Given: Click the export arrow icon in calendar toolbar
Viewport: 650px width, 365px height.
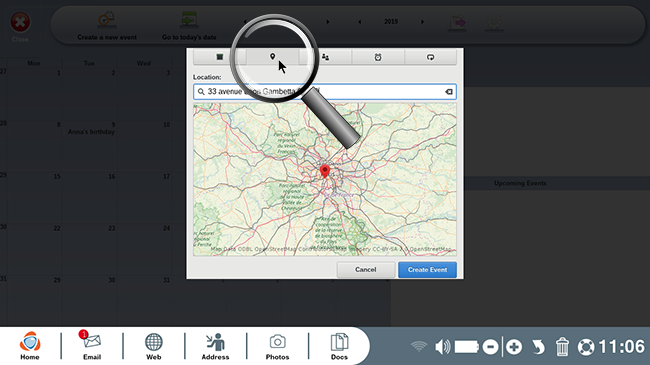Looking at the screenshot, I should [x=458, y=22].
